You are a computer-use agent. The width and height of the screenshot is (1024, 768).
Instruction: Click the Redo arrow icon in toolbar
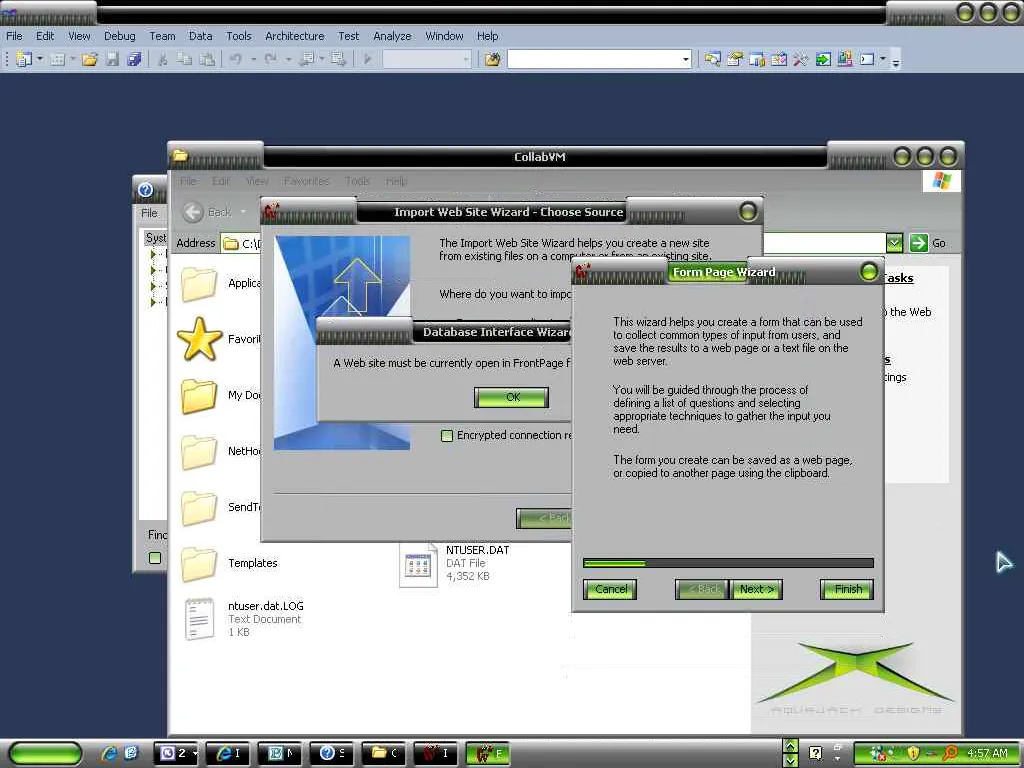[x=271, y=59]
